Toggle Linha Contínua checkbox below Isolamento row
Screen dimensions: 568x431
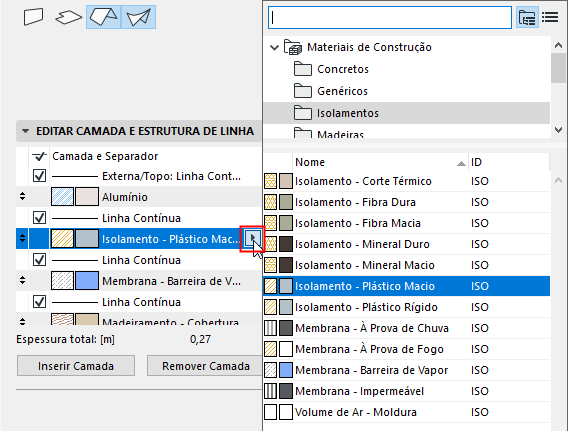pyautogui.click(x=39, y=260)
